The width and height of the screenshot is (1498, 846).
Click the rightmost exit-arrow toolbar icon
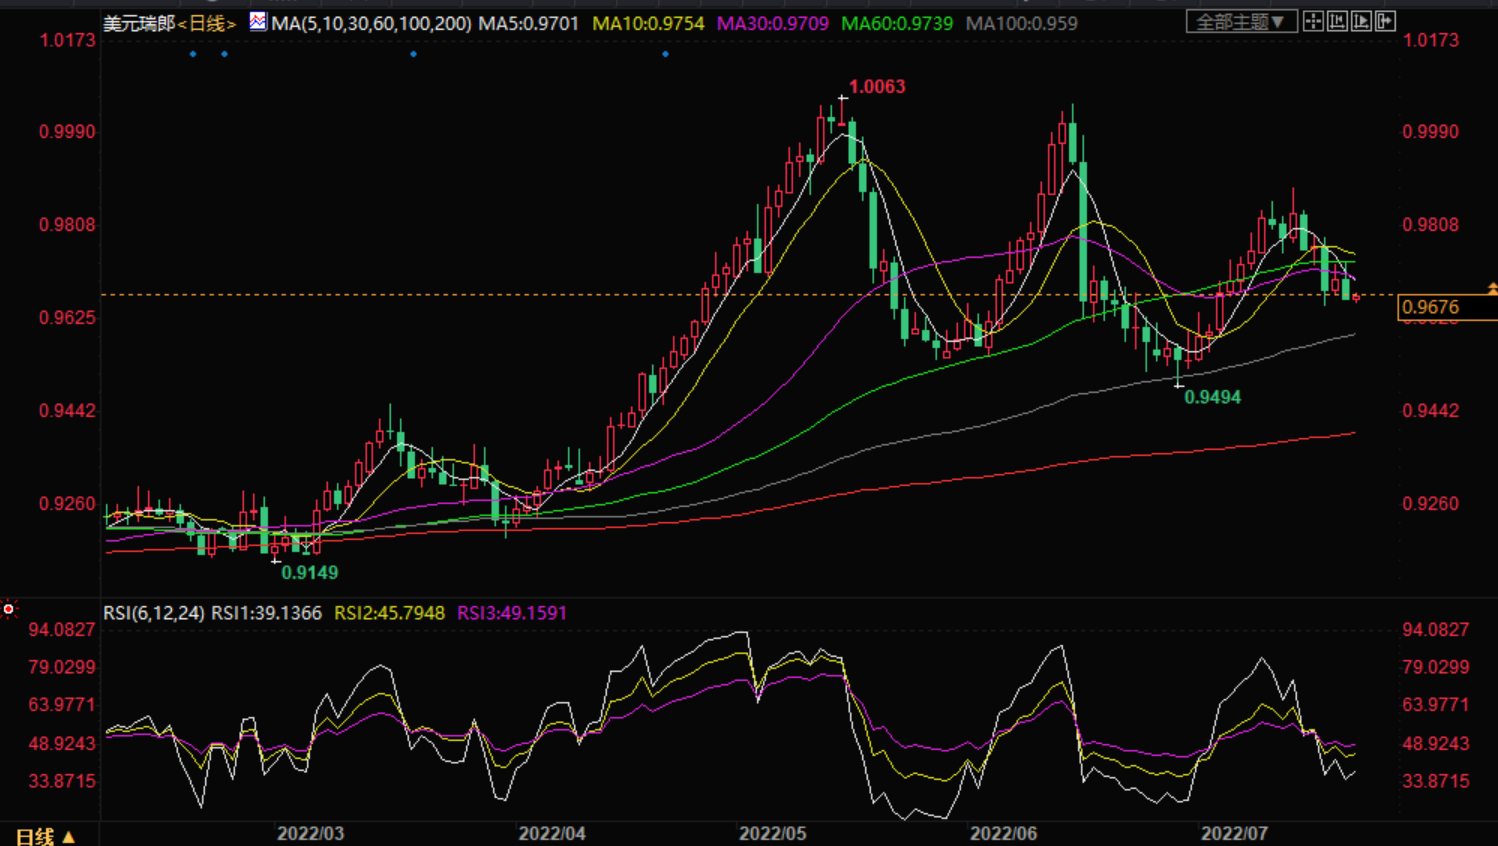click(1385, 21)
